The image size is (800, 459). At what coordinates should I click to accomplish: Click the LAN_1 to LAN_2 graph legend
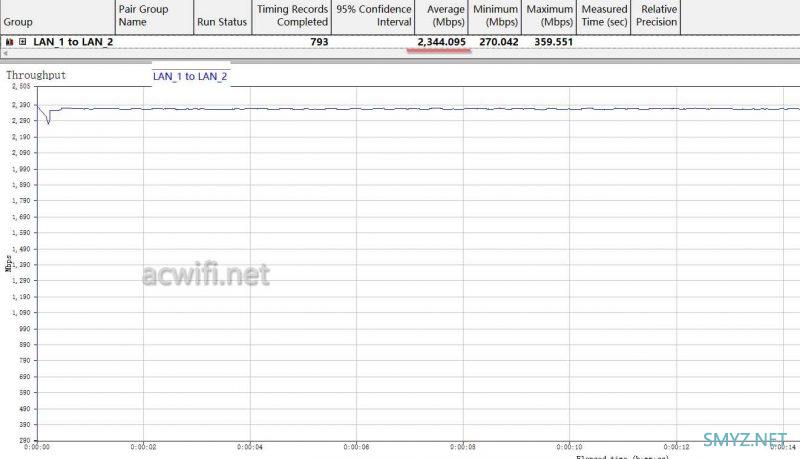tap(189, 76)
